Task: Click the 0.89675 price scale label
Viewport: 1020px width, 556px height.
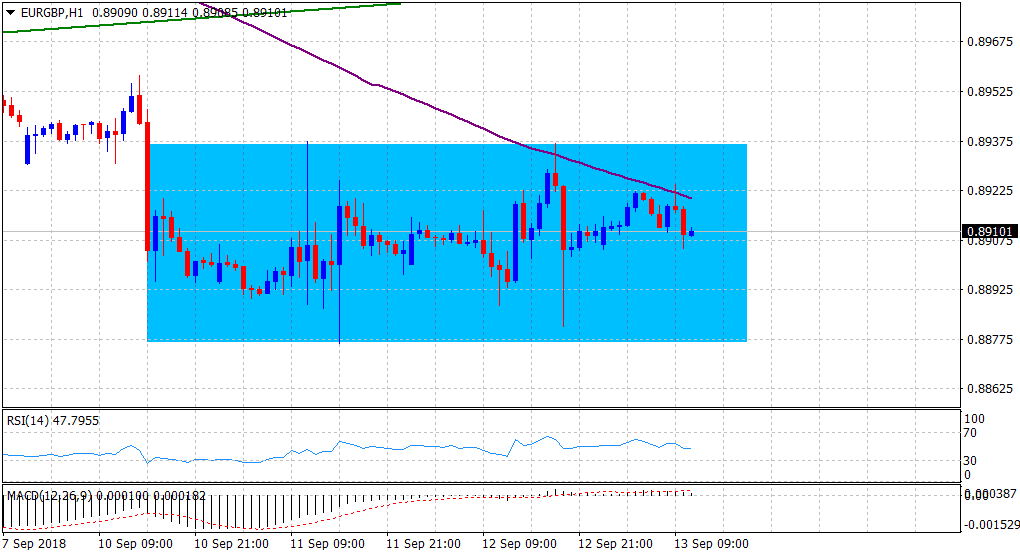Action: point(988,42)
